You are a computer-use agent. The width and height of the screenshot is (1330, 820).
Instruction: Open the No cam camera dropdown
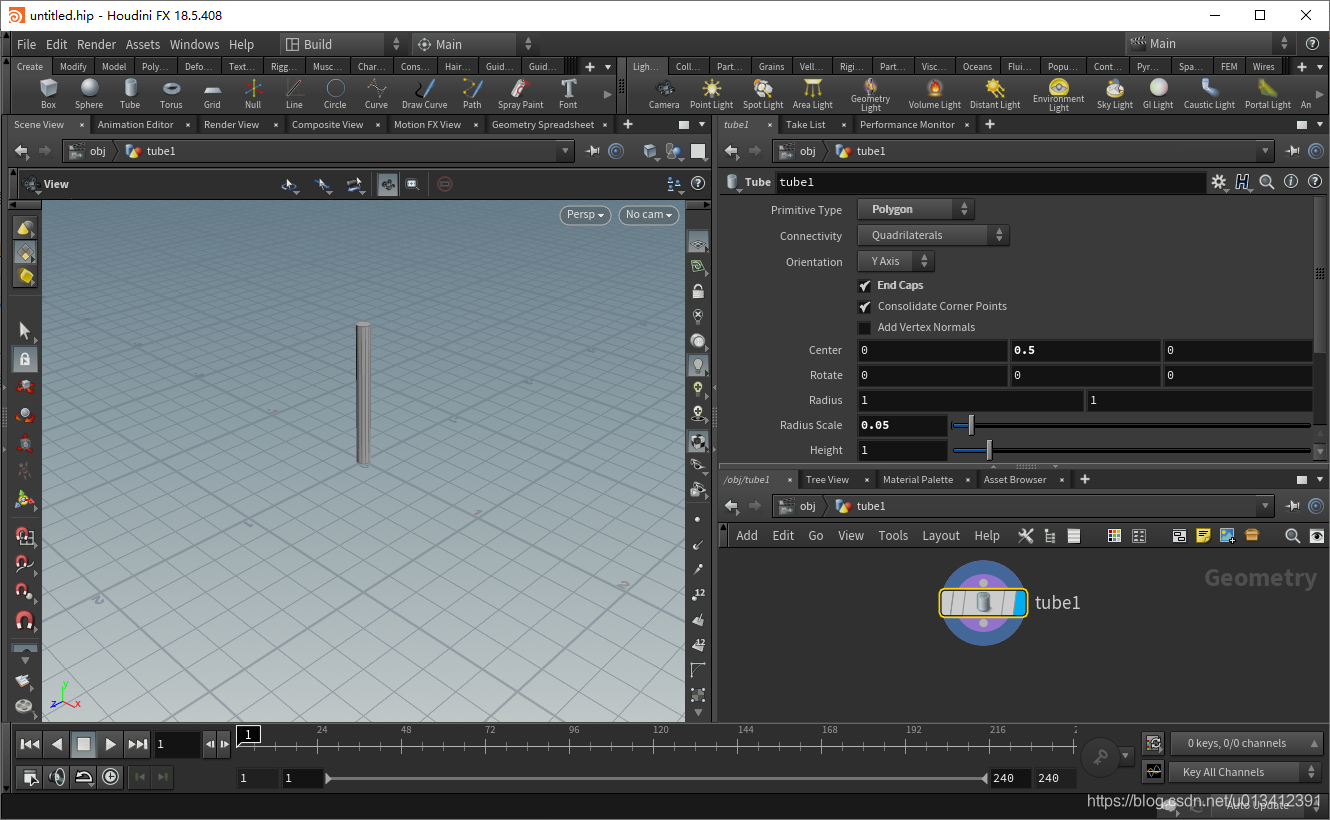click(x=649, y=215)
